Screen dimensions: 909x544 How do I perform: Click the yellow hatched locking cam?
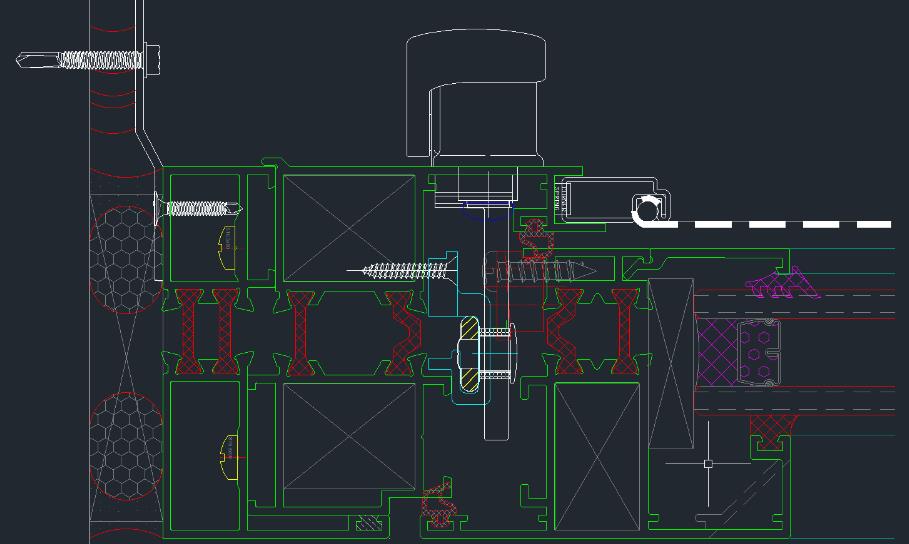pyautogui.click(x=468, y=355)
